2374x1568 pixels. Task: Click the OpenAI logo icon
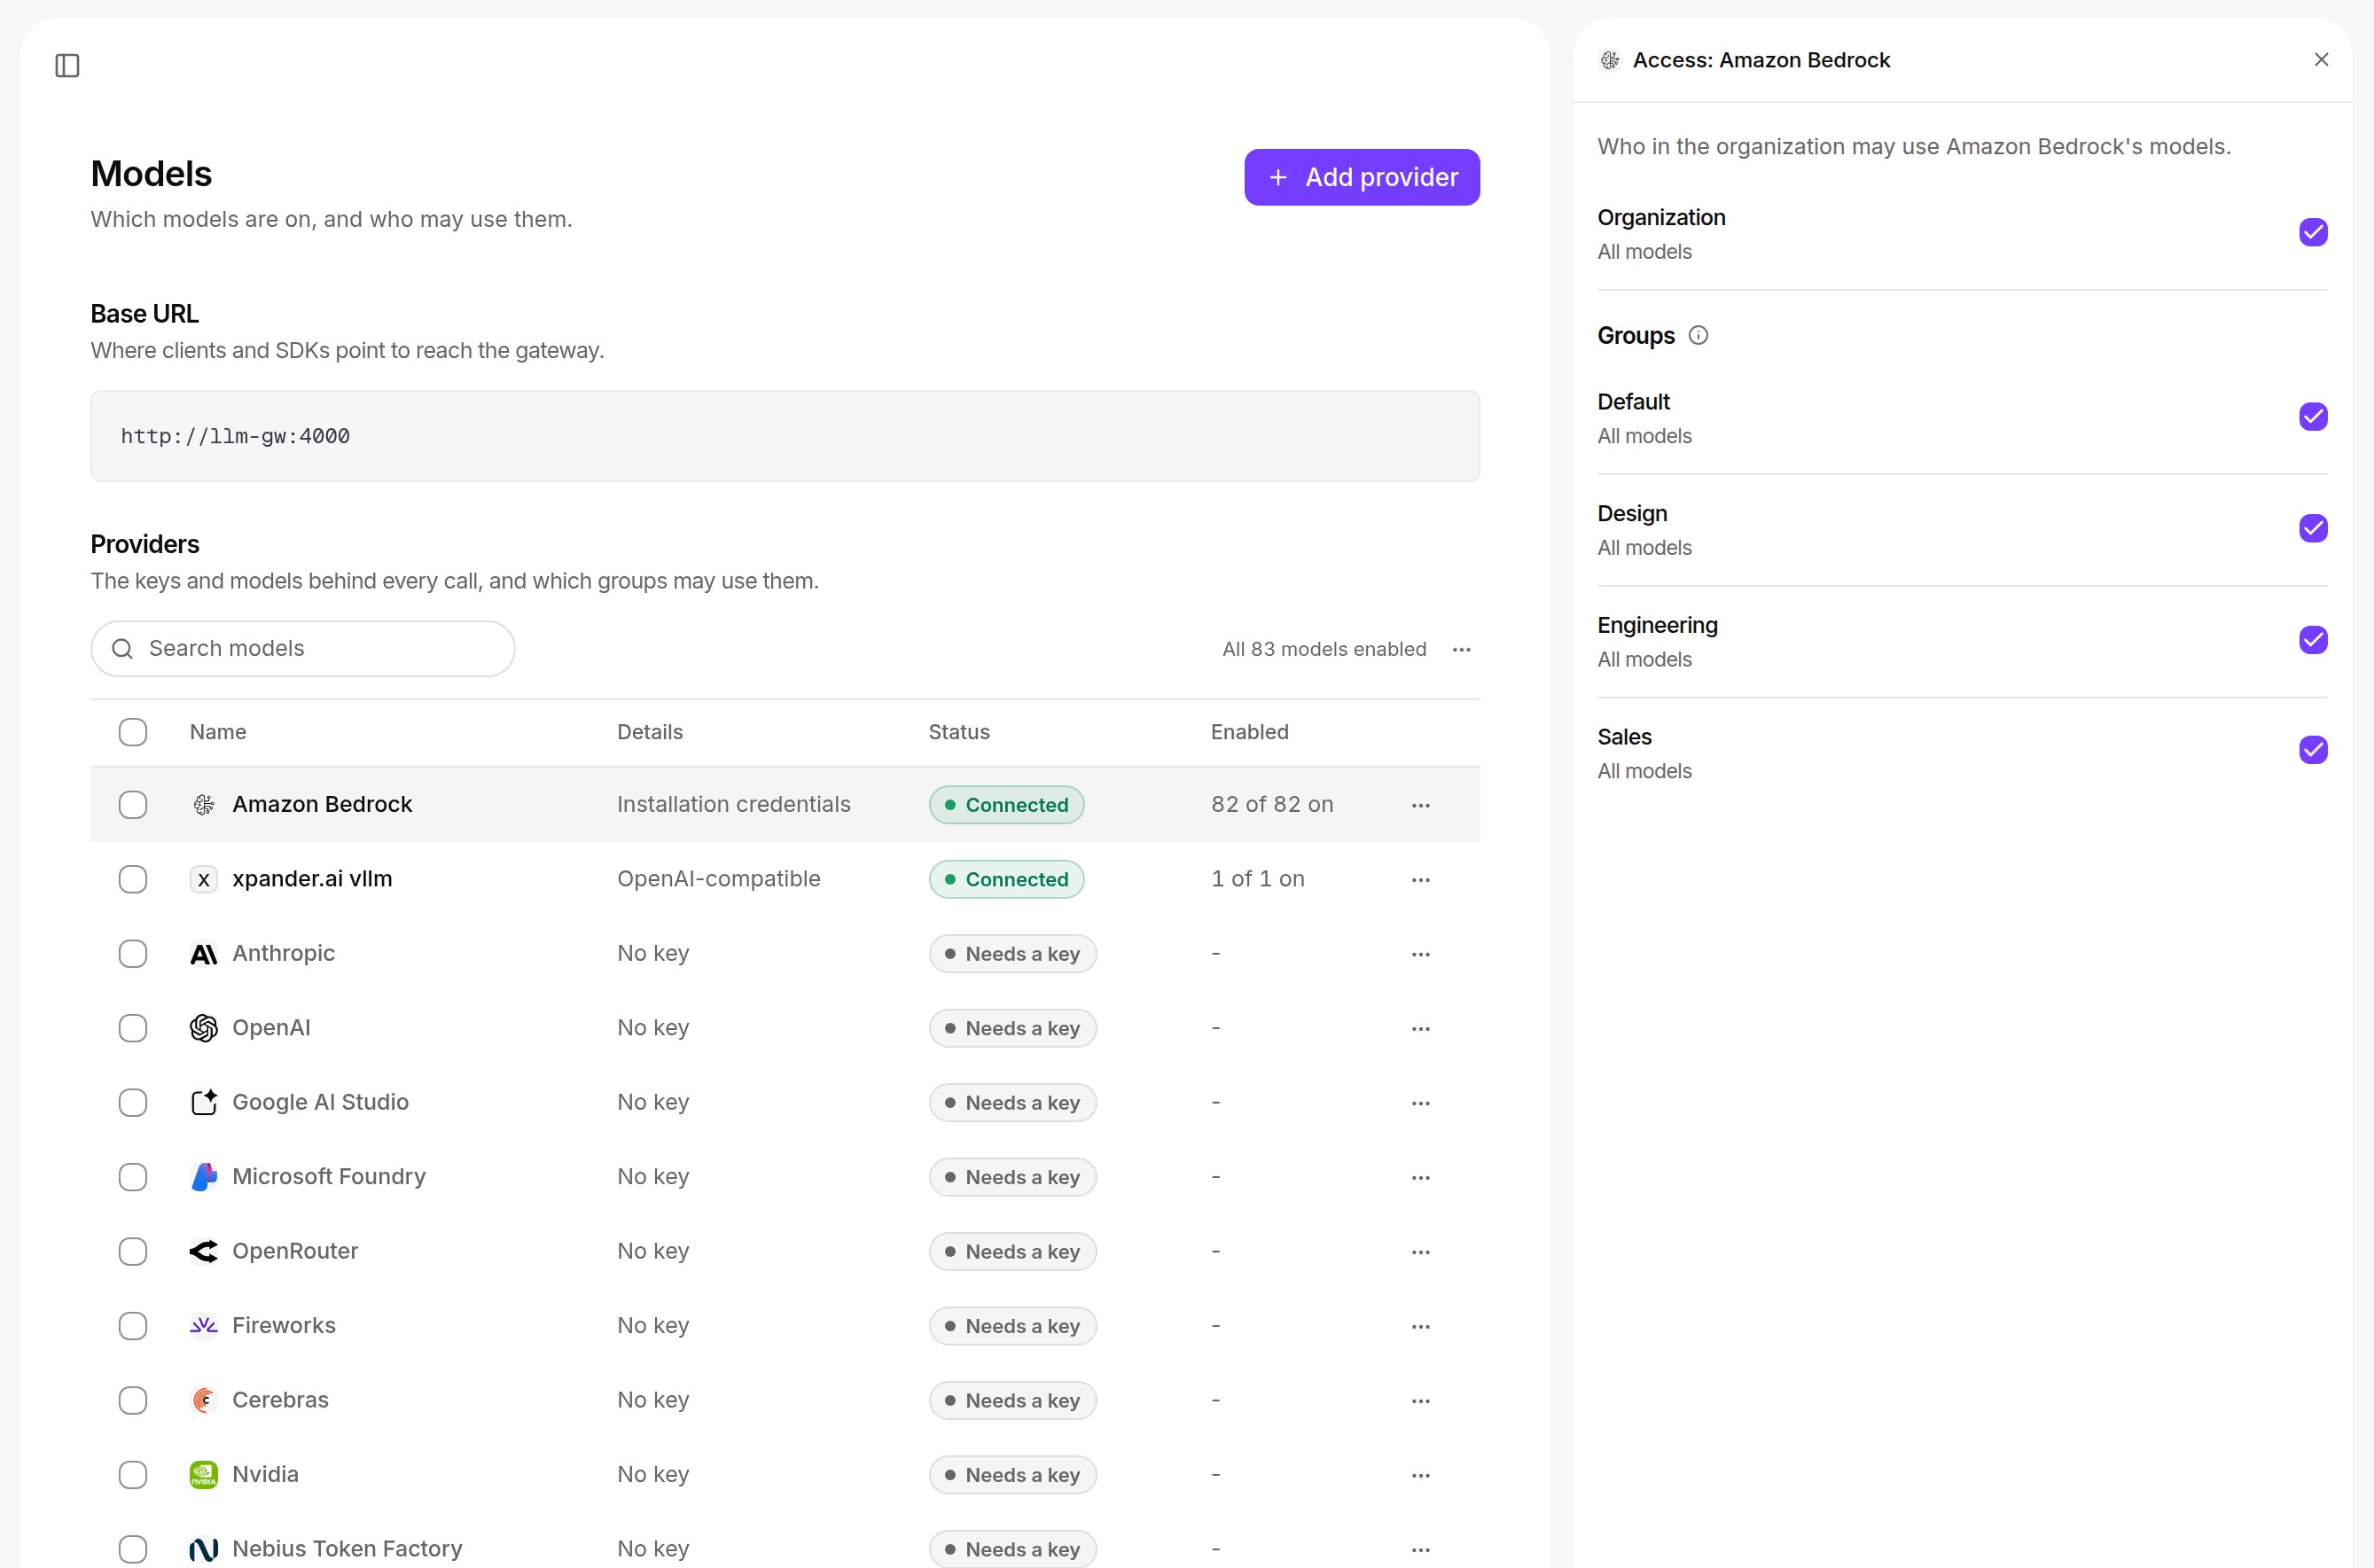point(204,1028)
